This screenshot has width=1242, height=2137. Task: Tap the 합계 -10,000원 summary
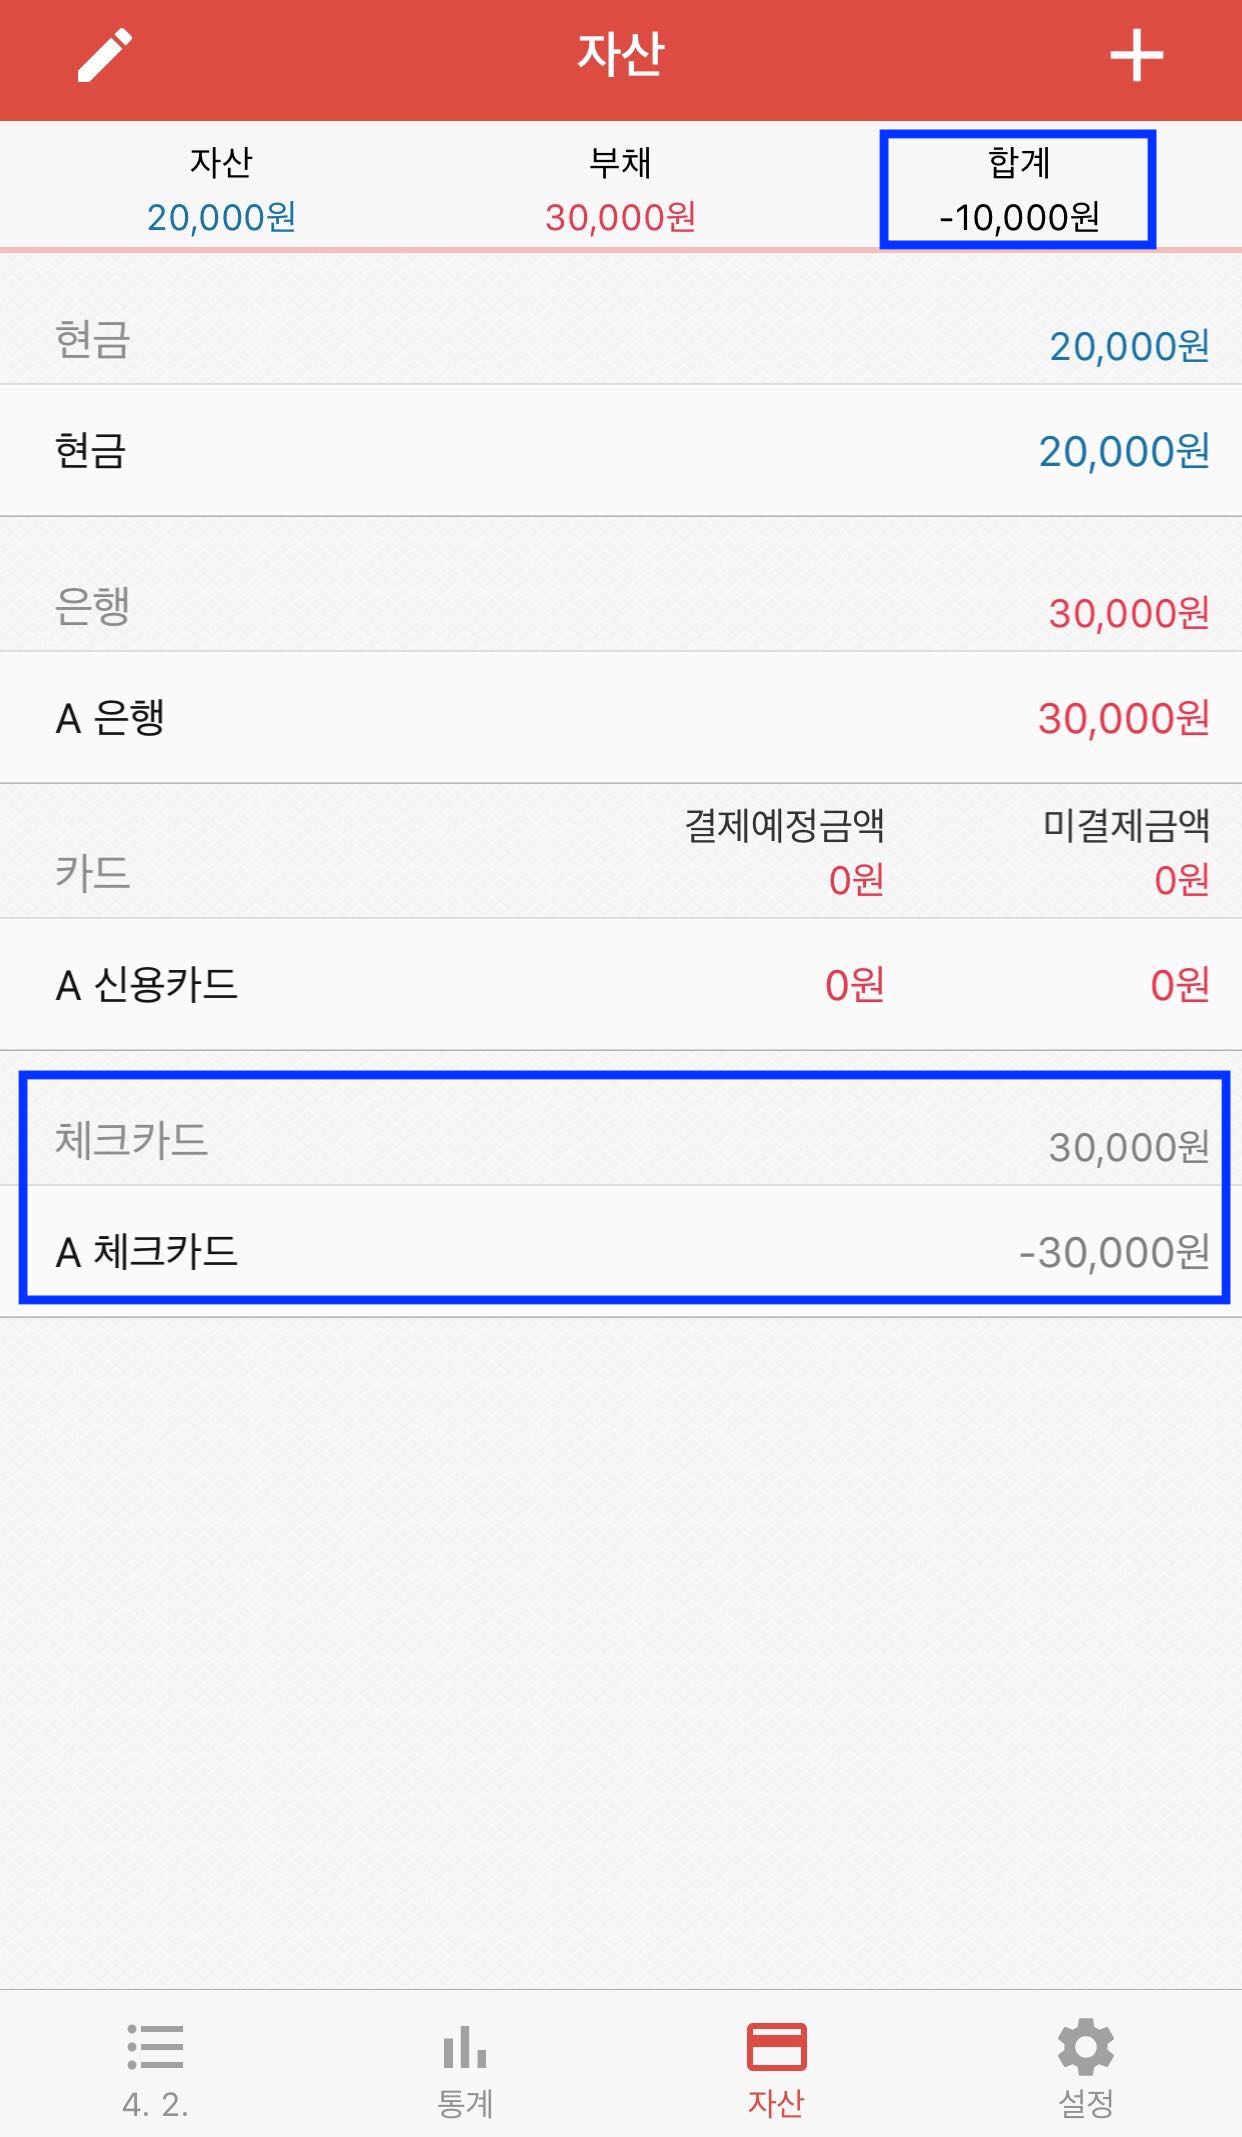1019,189
